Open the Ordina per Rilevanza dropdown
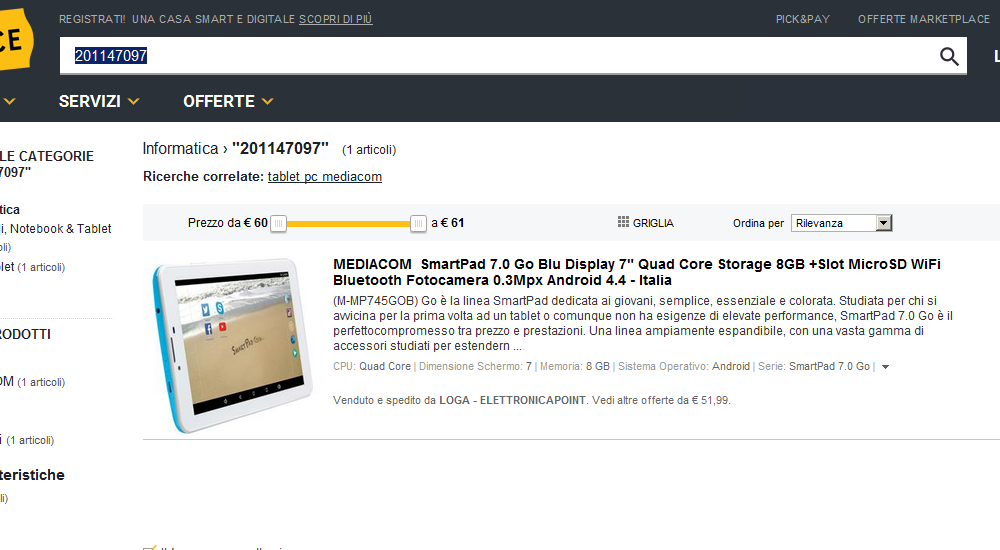This screenshot has width=1000, height=550. point(841,223)
